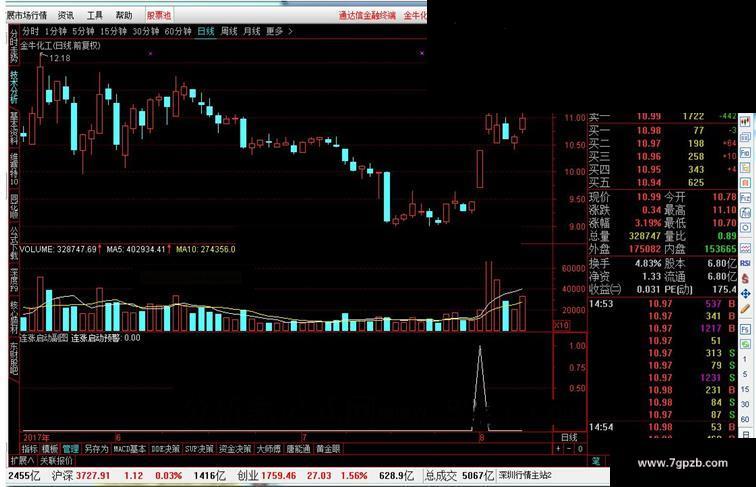This screenshot has width=756, height=487.
Task: Click the 创业 index value 1759.46
Action: pos(279,475)
